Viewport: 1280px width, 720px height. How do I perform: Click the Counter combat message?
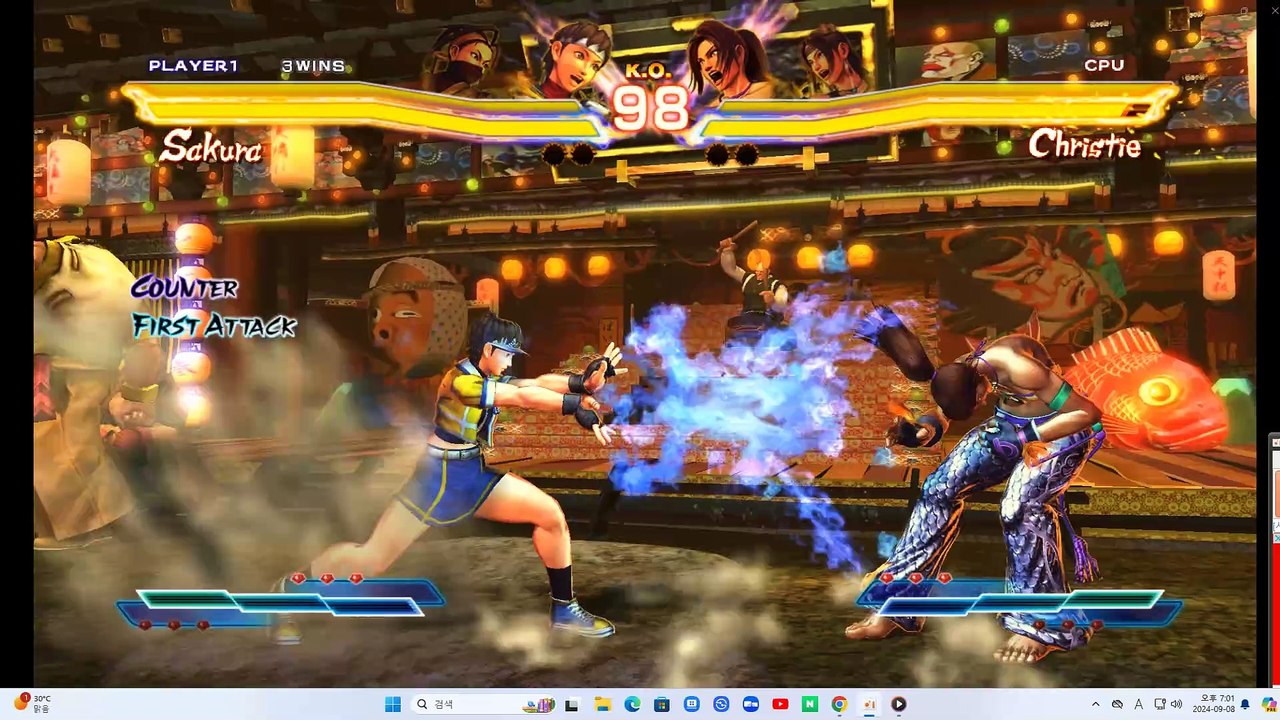coord(185,288)
